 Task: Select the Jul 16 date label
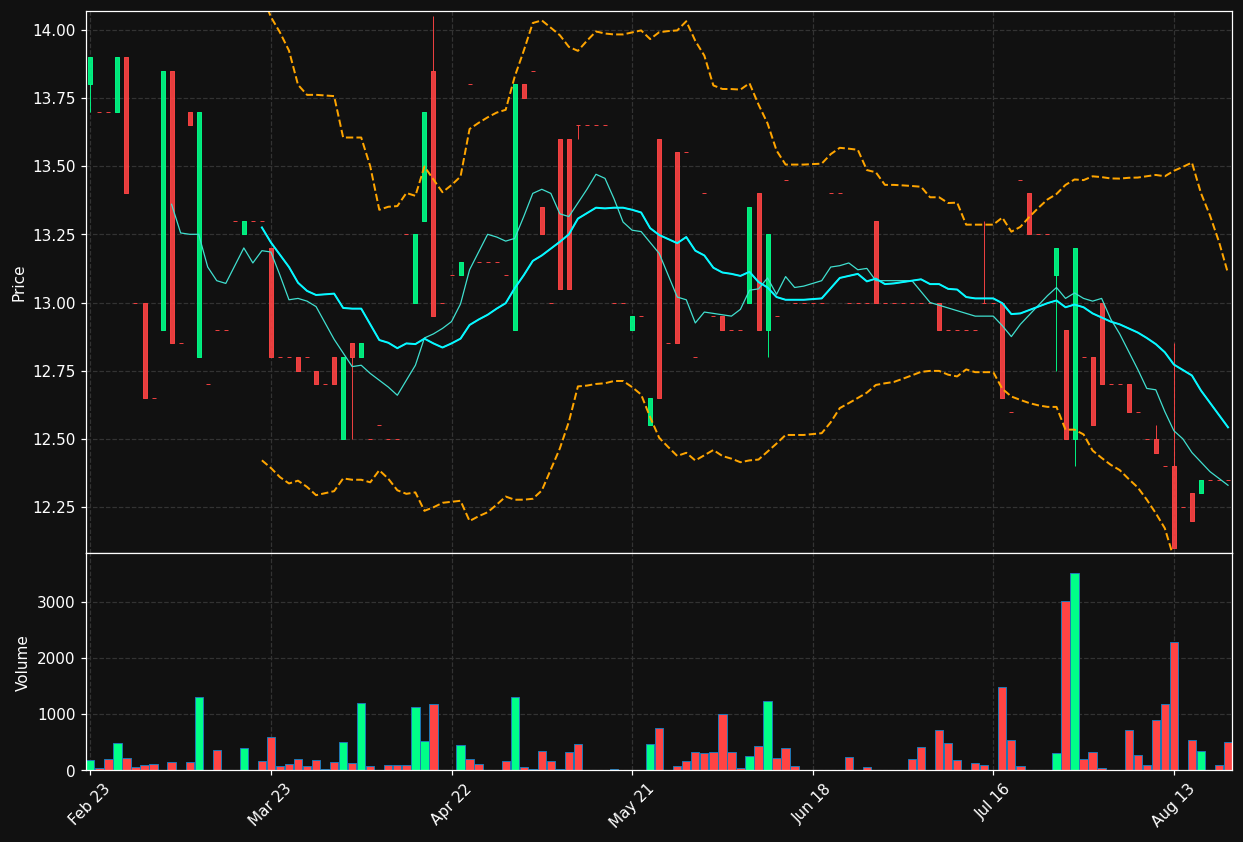(x=992, y=804)
